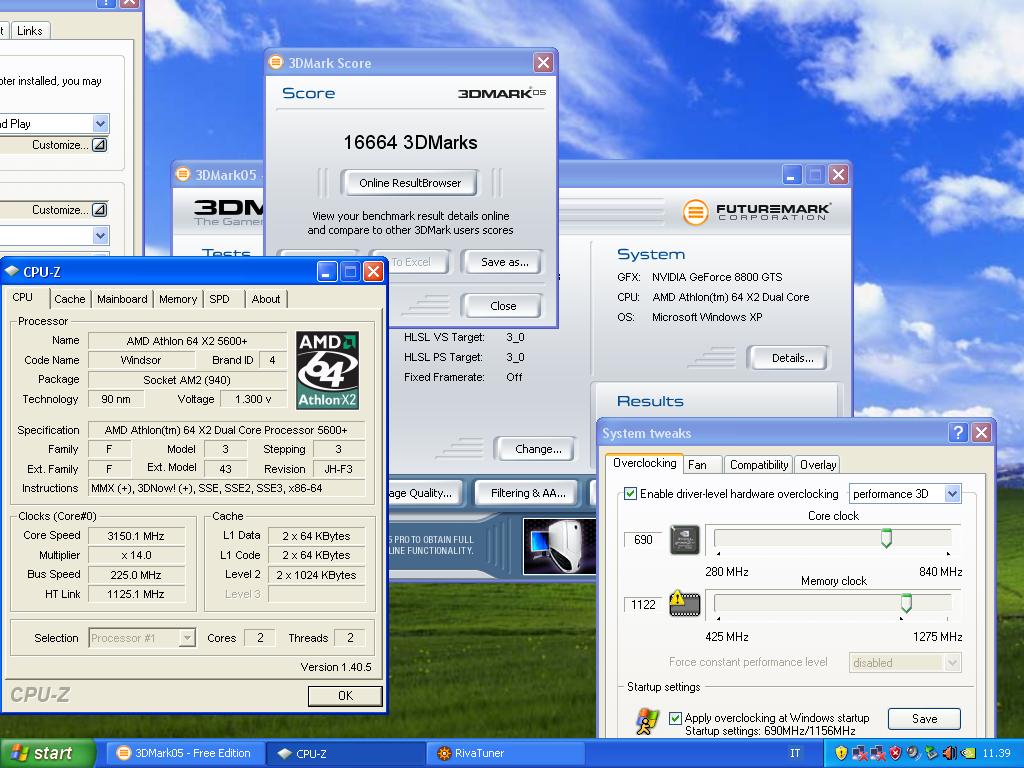Select the Overclocking tab in System tweaks
The height and width of the screenshot is (768, 1024).
[645, 463]
